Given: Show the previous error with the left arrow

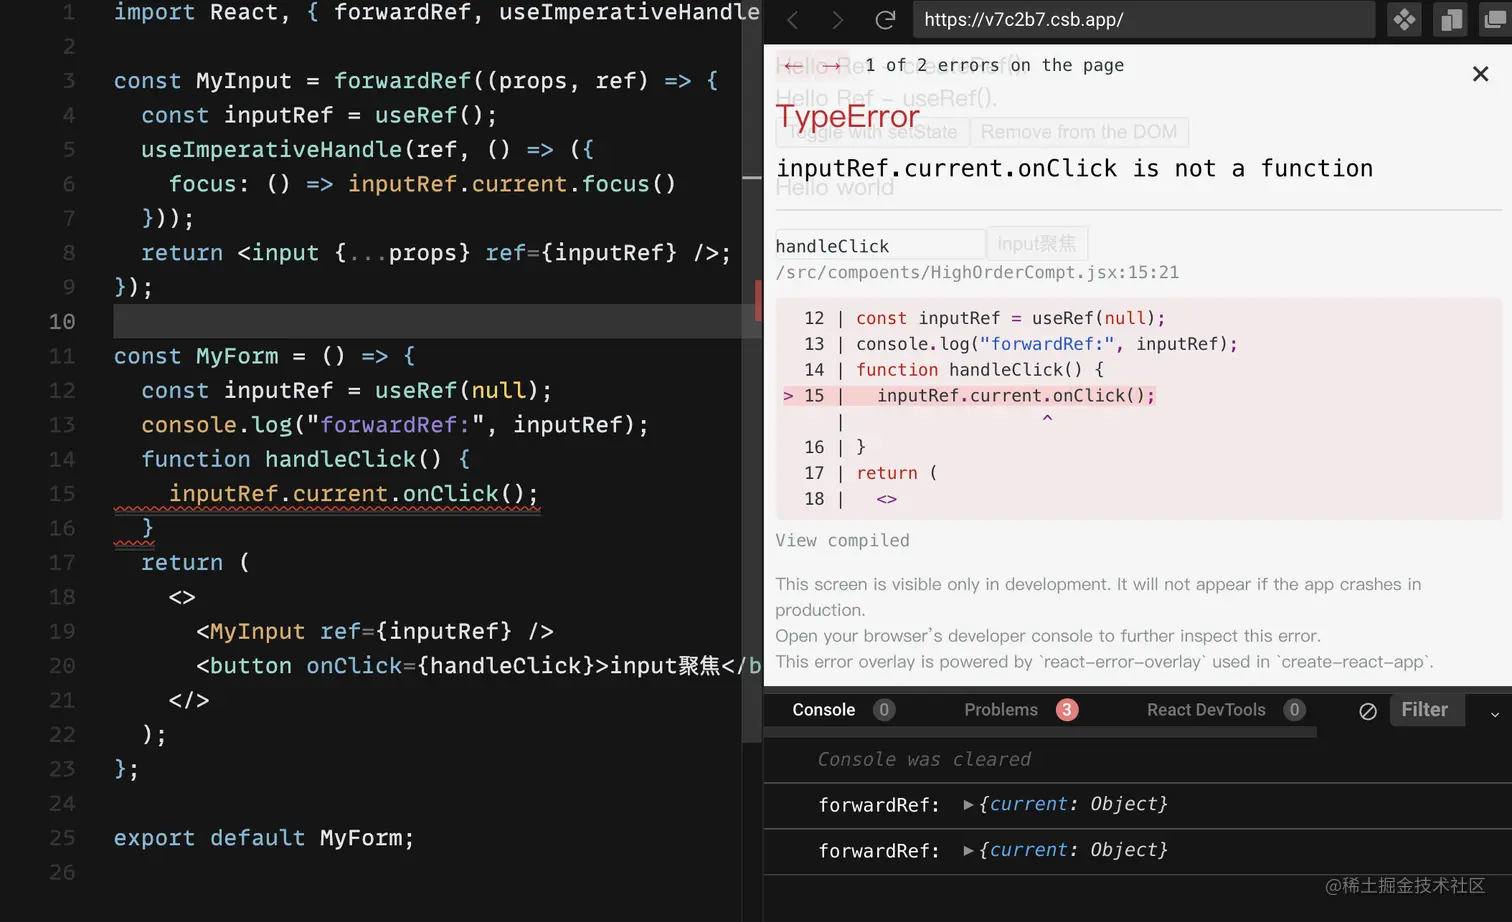Looking at the screenshot, I should click(793, 65).
